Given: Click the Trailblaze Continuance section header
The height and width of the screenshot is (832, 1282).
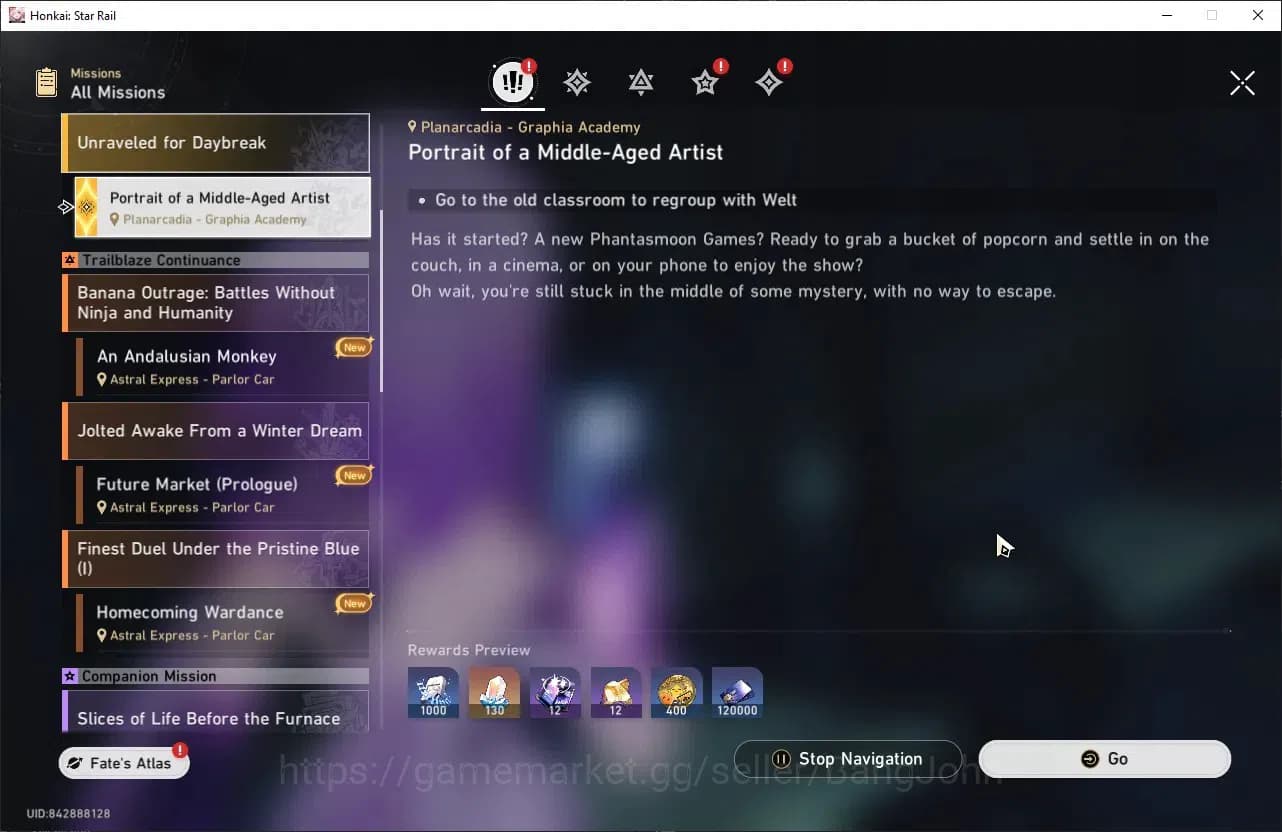Looking at the screenshot, I should tap(215, 260).
